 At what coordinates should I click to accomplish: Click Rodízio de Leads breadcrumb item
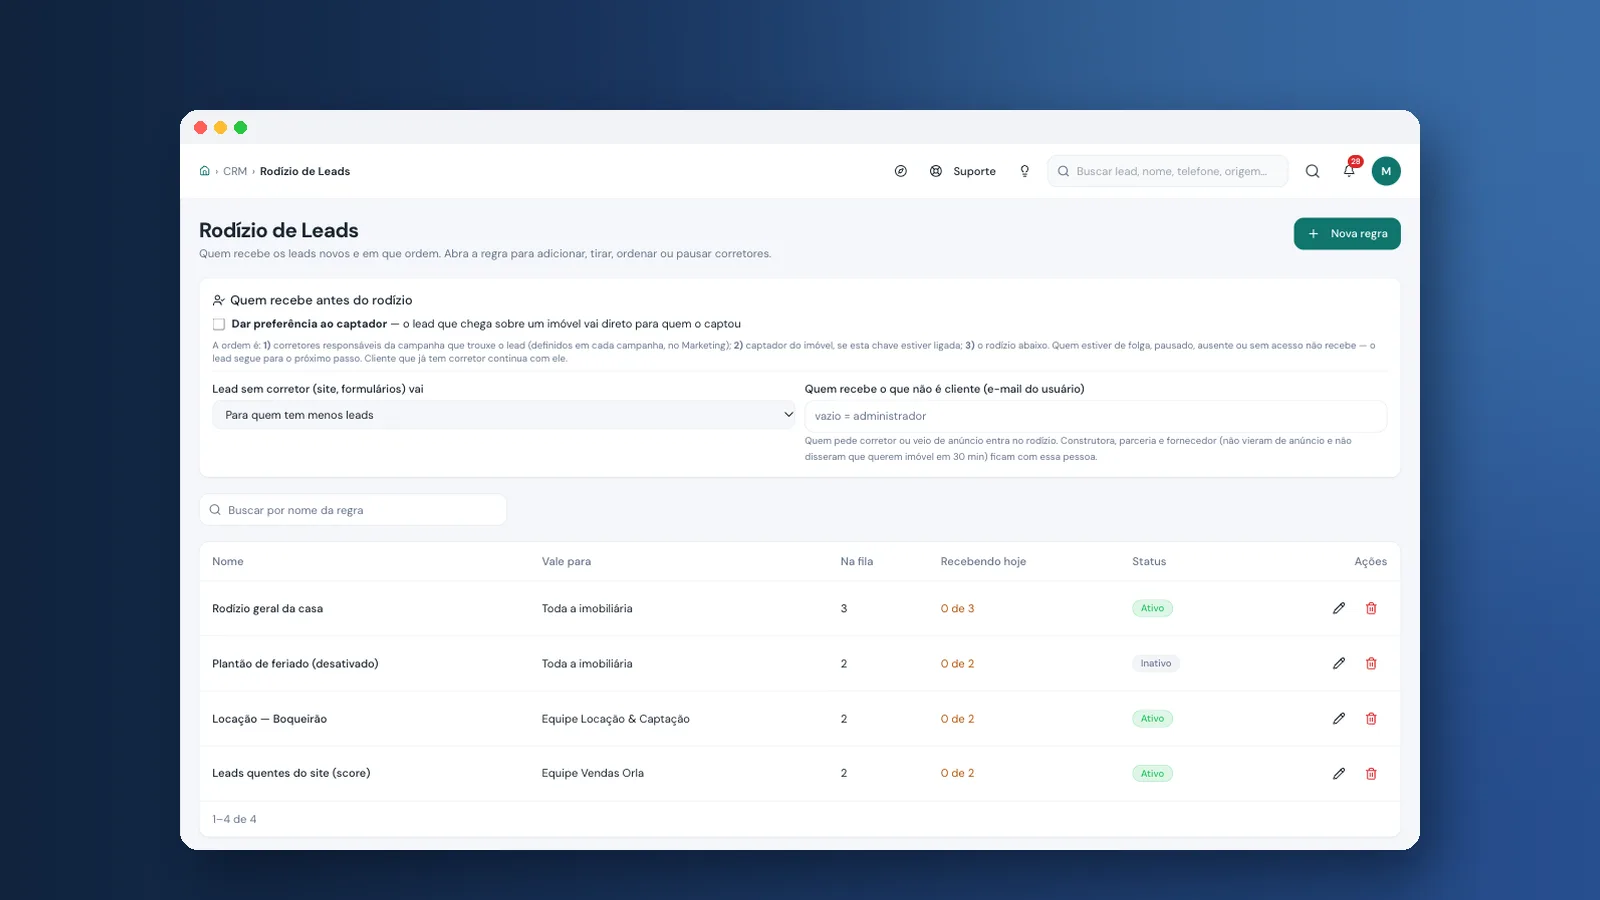click(x=305, y=171)
